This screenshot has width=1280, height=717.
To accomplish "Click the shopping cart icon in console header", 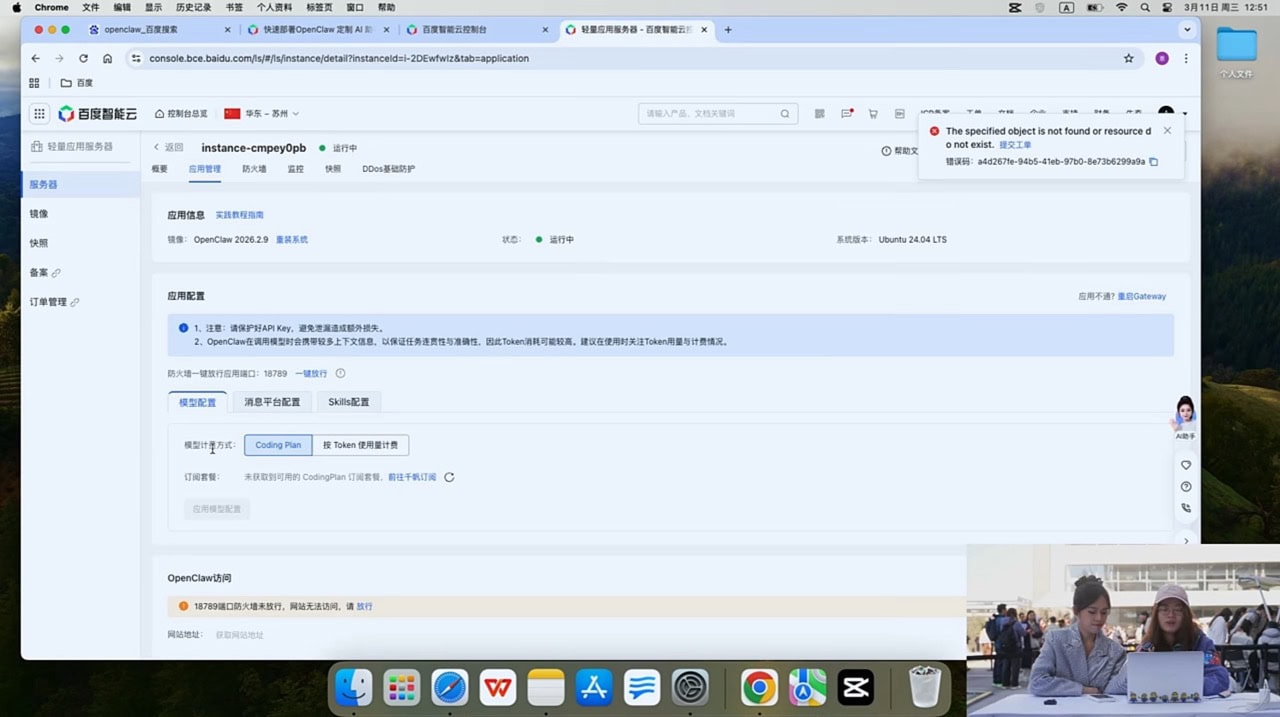I will click(x=873, y=114).
